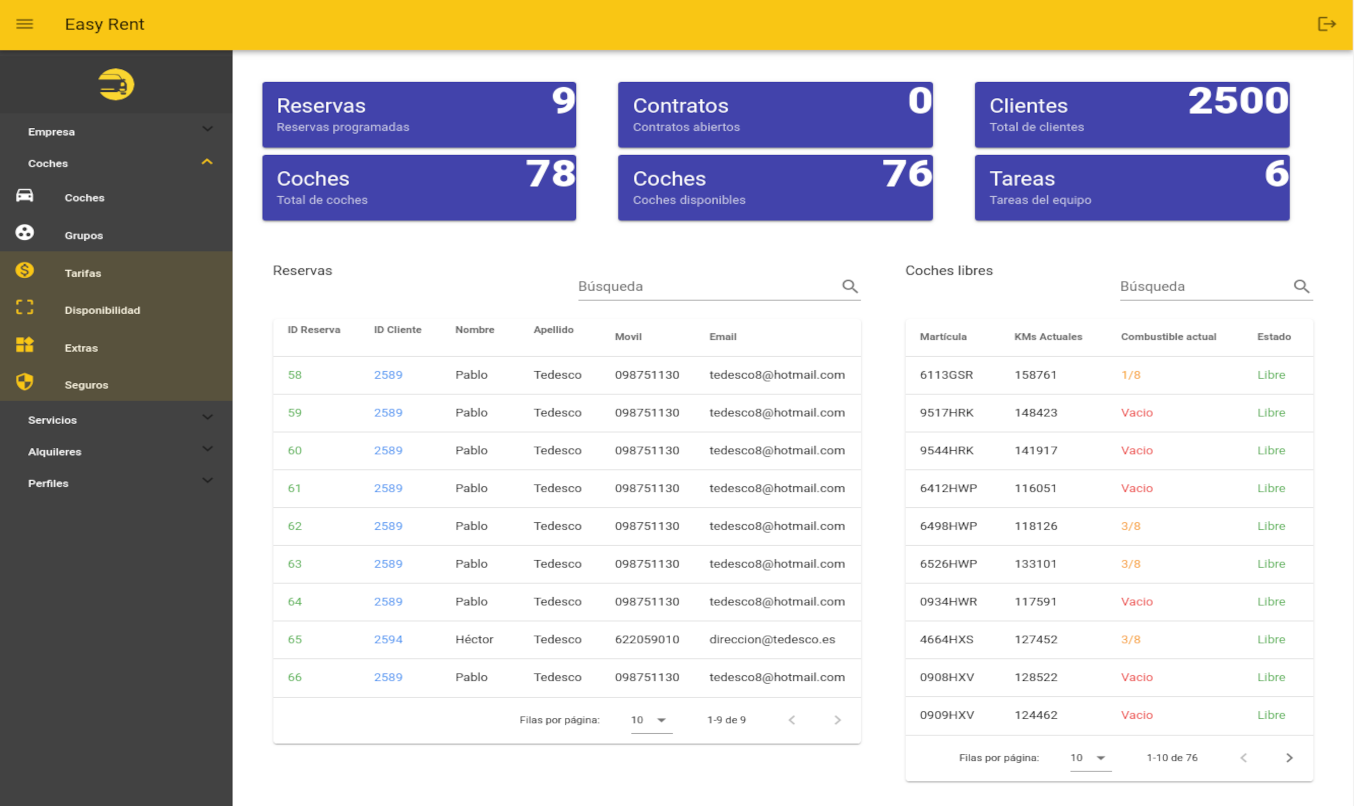Open the hamburger navigation menu
This screenshot has height=806, width=1354.
pyautogui.click(x=25, y=24)
